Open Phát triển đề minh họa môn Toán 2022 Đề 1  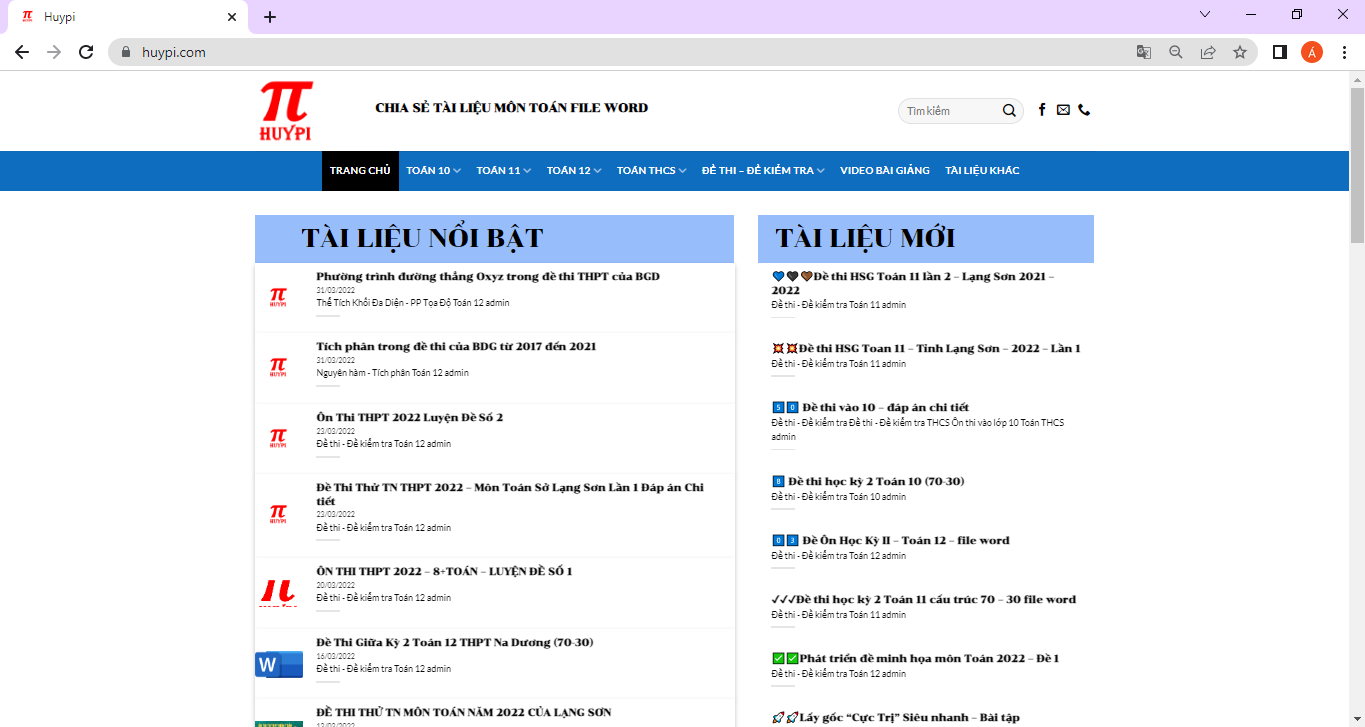point(915,659)
